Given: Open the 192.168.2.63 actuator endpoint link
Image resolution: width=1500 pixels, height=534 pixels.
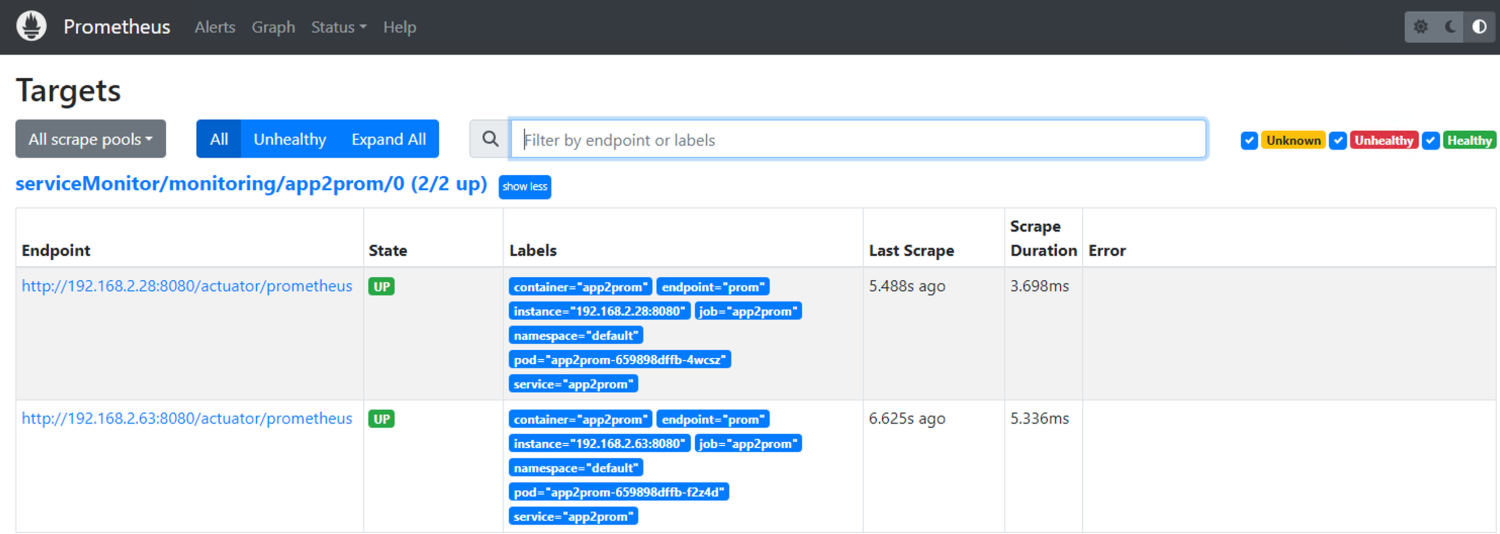Looking at the screenshot, I should tap(187, 418).
